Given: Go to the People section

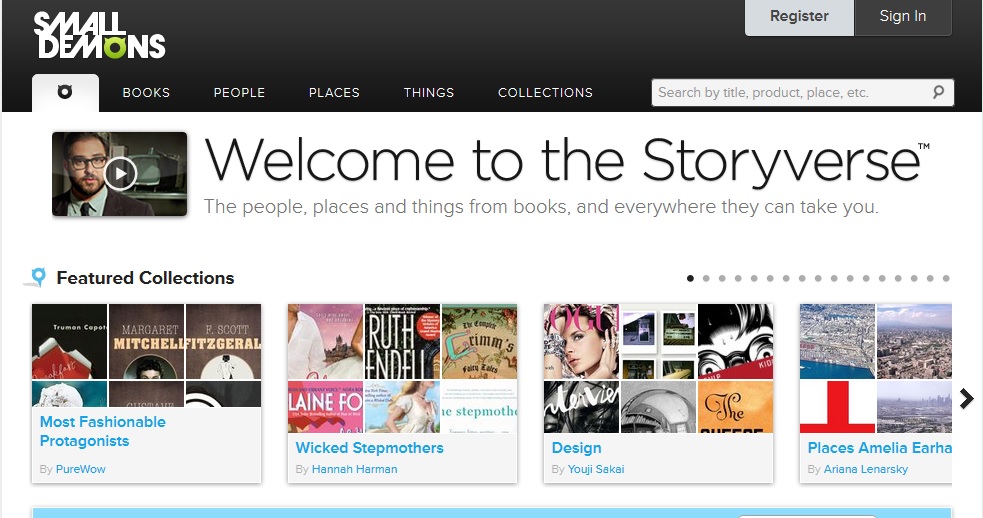Looking at the screenshot, I should pos(239,93).
